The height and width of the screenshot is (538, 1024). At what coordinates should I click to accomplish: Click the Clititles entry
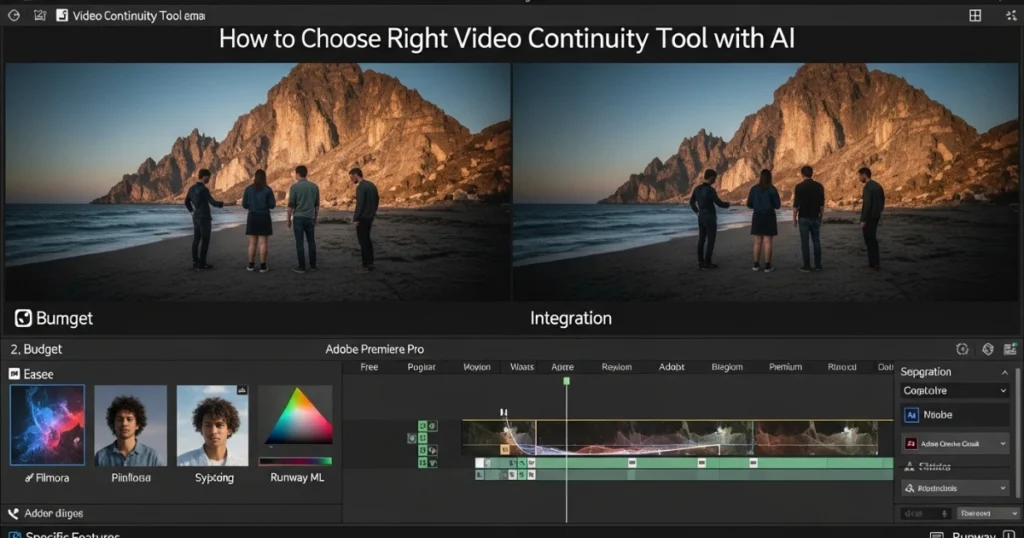coord(934,466)
